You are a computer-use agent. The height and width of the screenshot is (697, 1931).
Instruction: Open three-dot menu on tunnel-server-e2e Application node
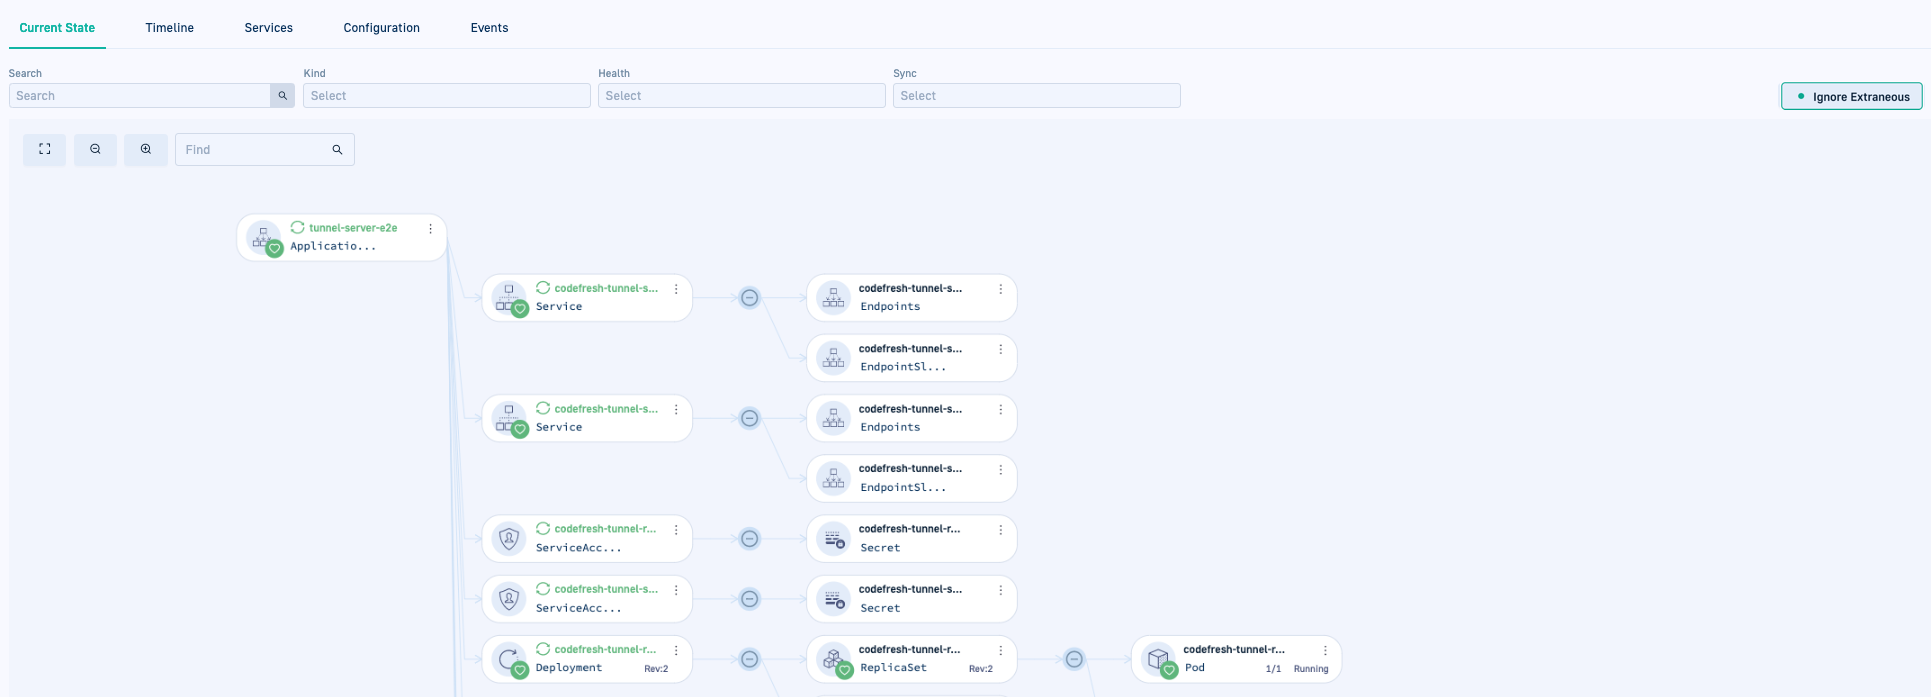coord(431,229)
